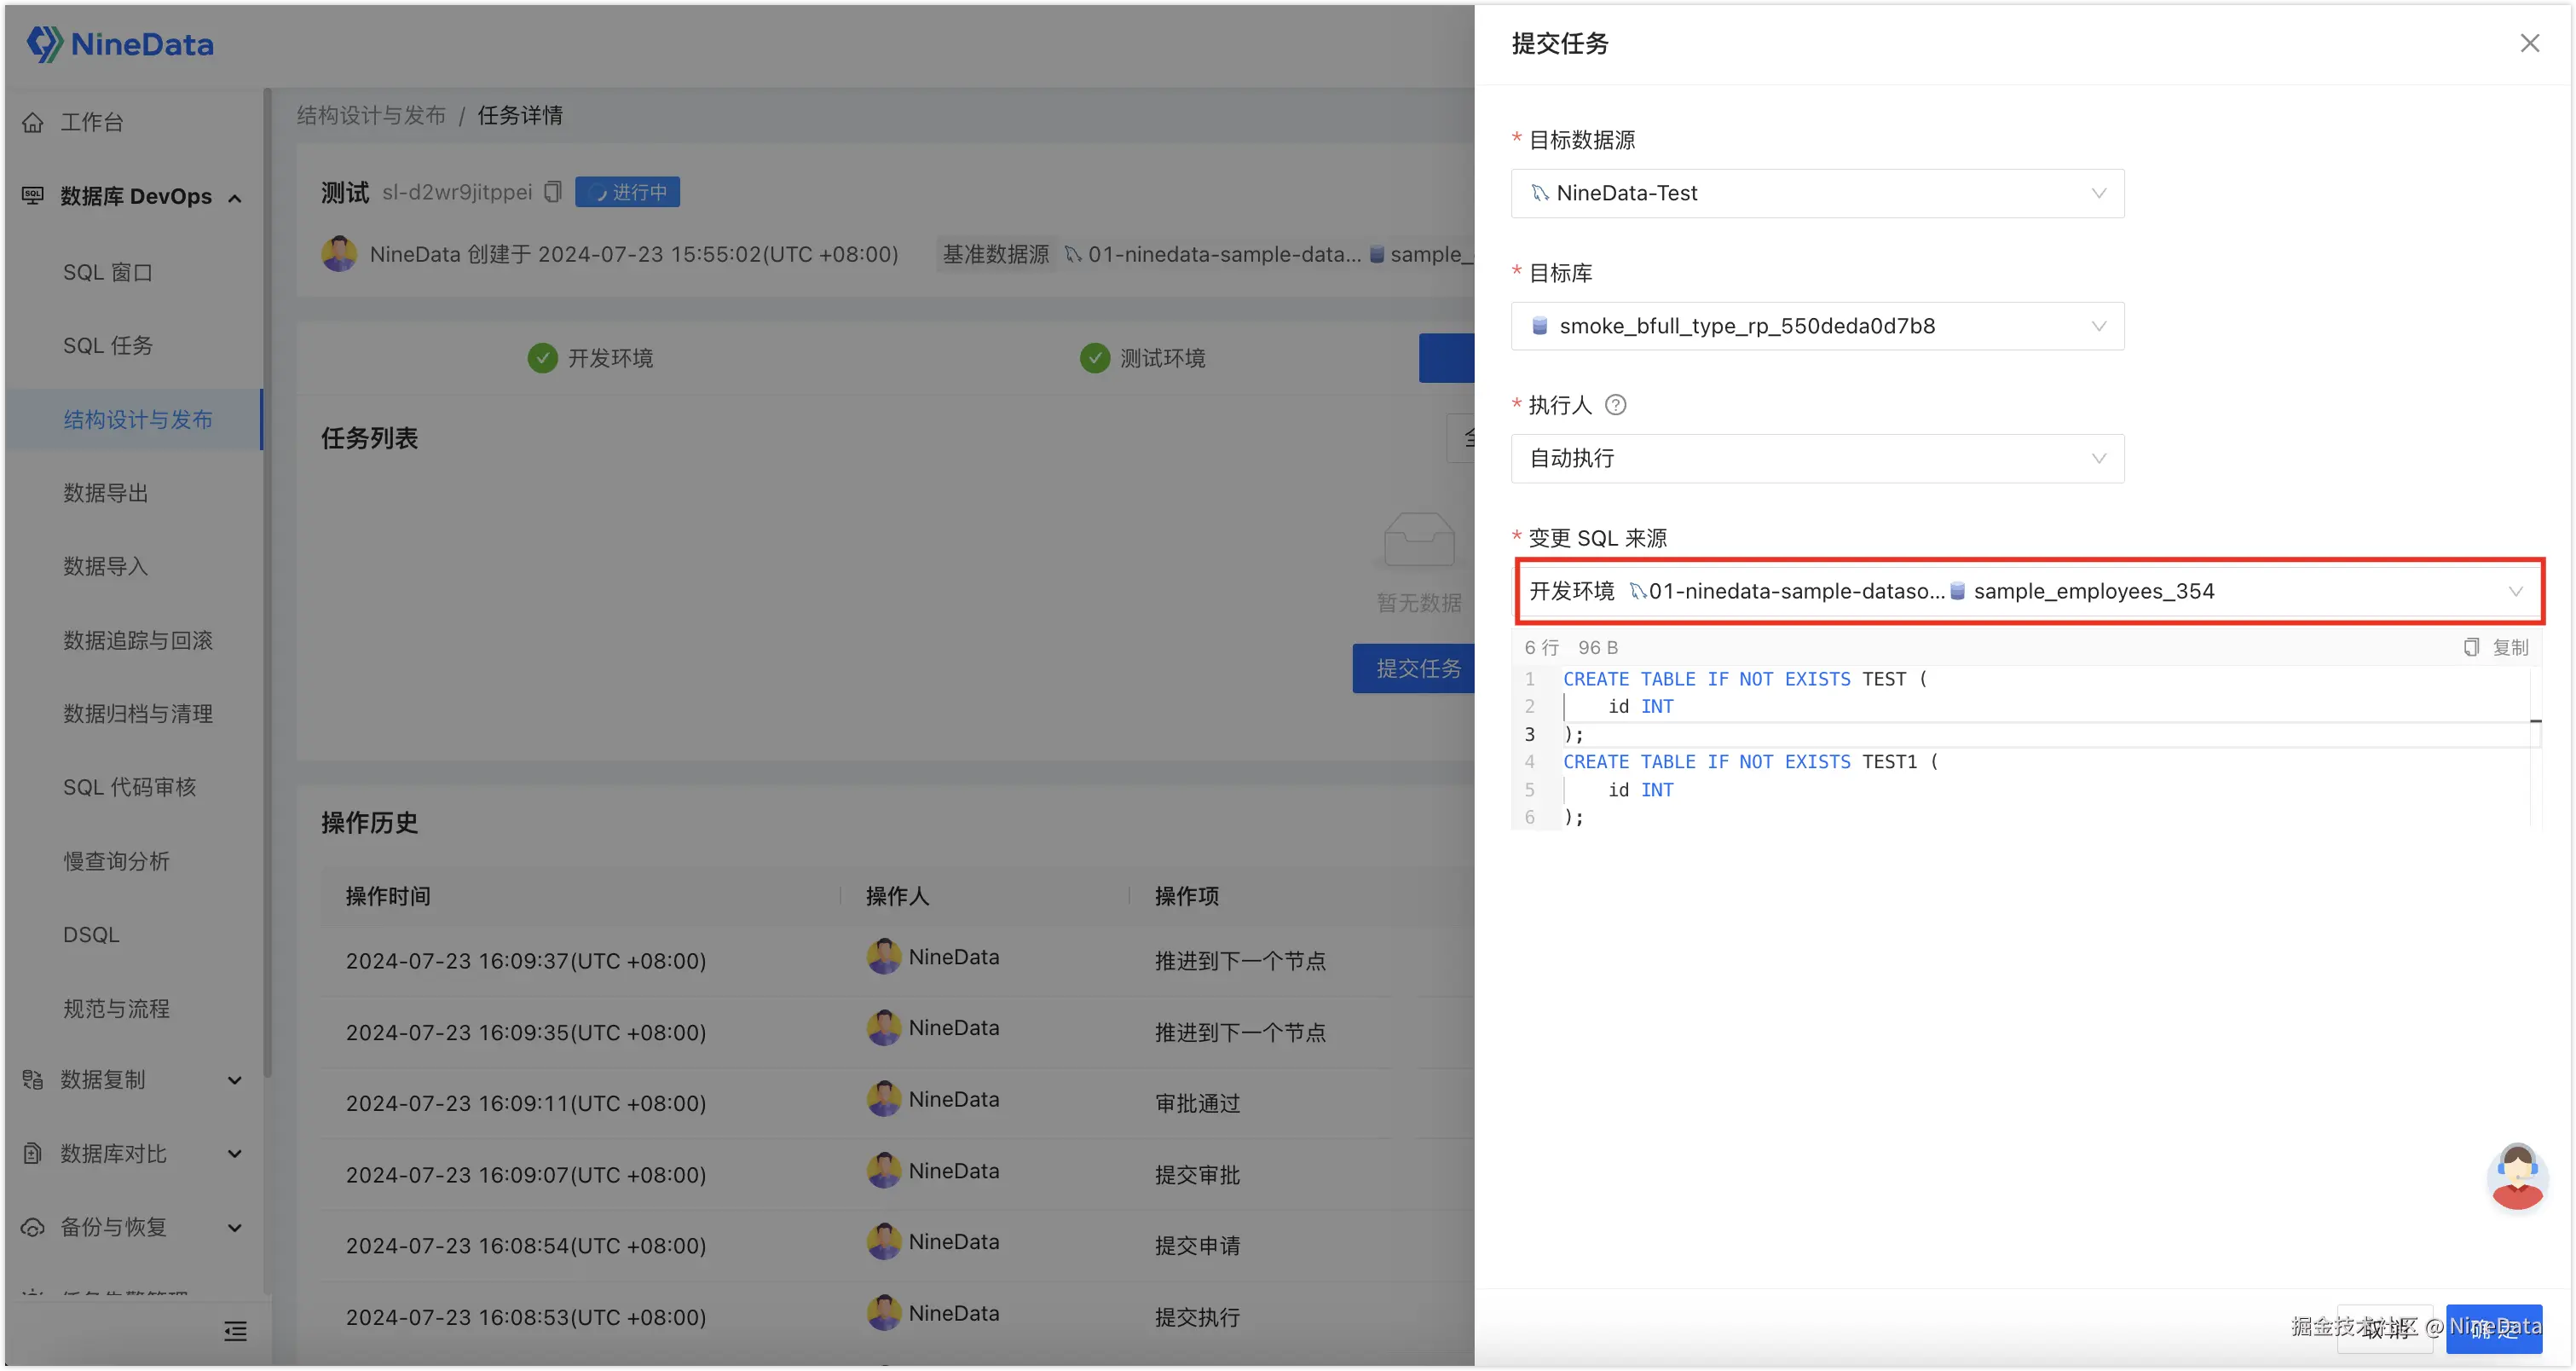This screenshot has width=2576, height=1371.
Task: Click 结构设计与发布 breadcrumb link
Action: [371, 115]
